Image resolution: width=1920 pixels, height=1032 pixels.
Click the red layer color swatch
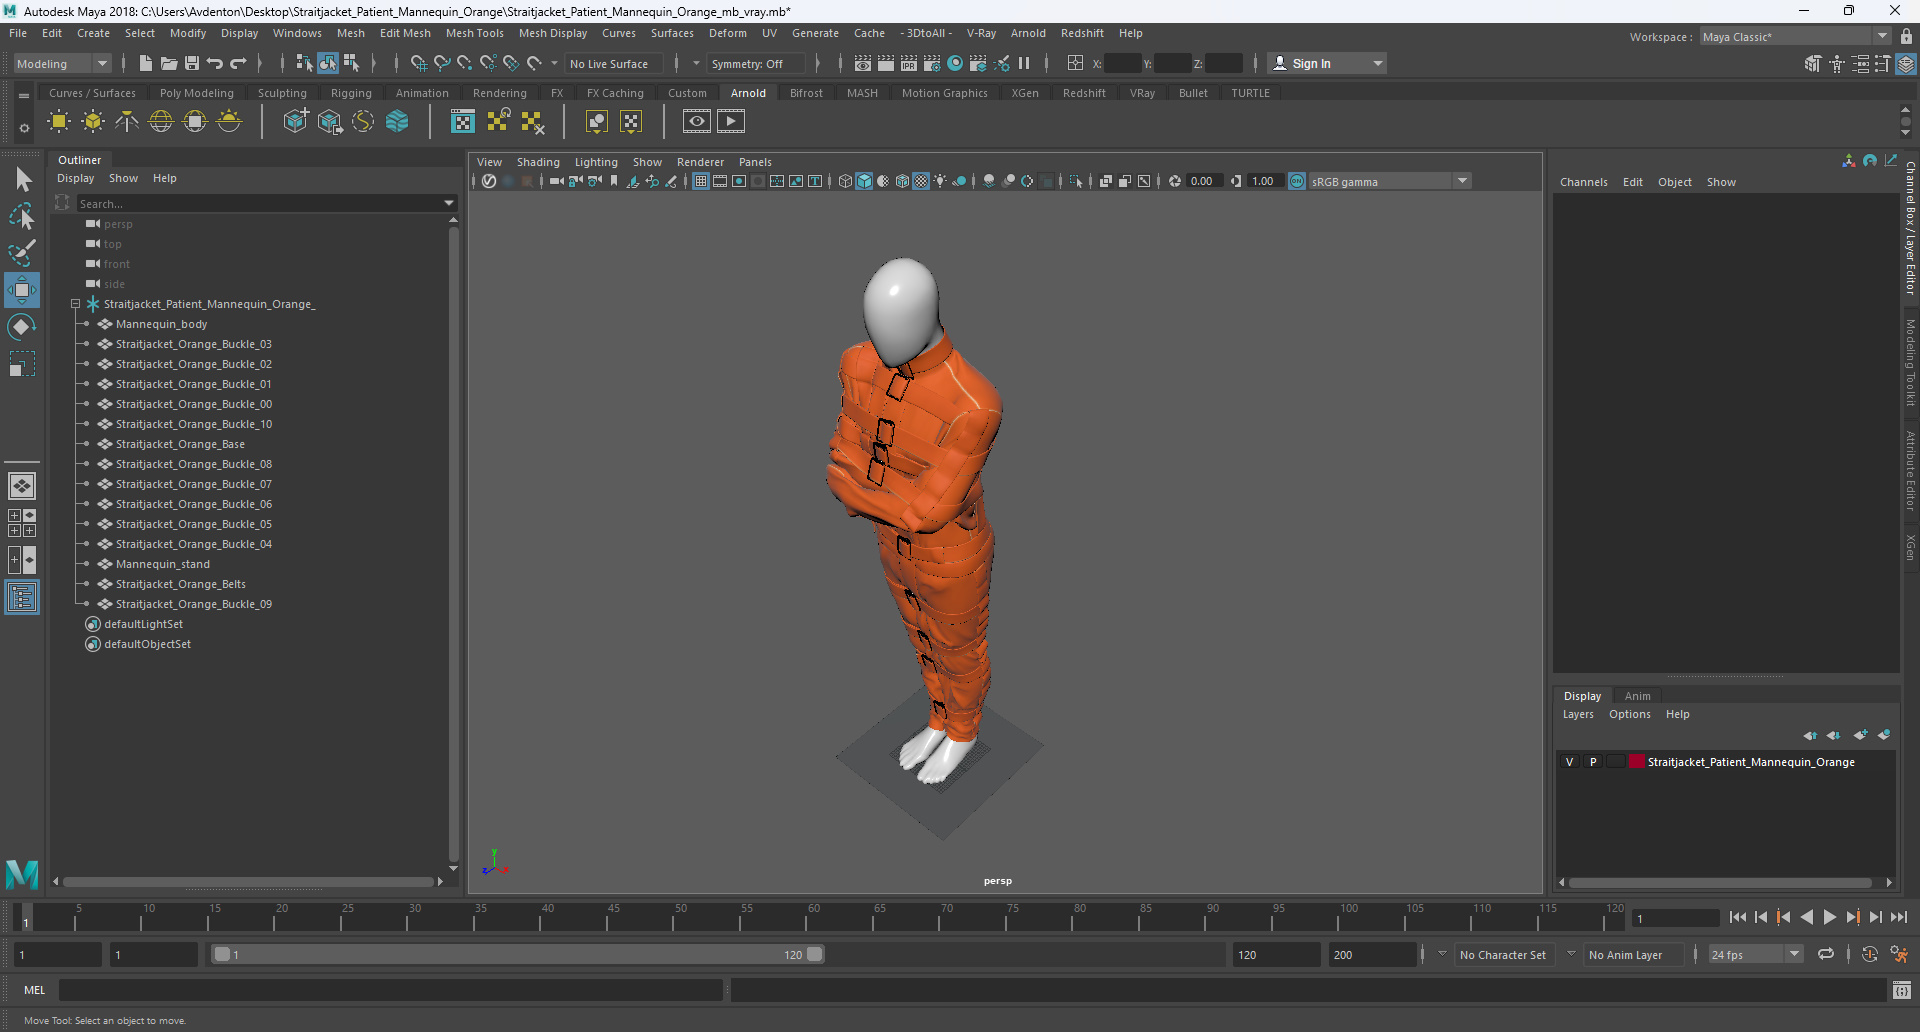click(x=1637, y=762)
